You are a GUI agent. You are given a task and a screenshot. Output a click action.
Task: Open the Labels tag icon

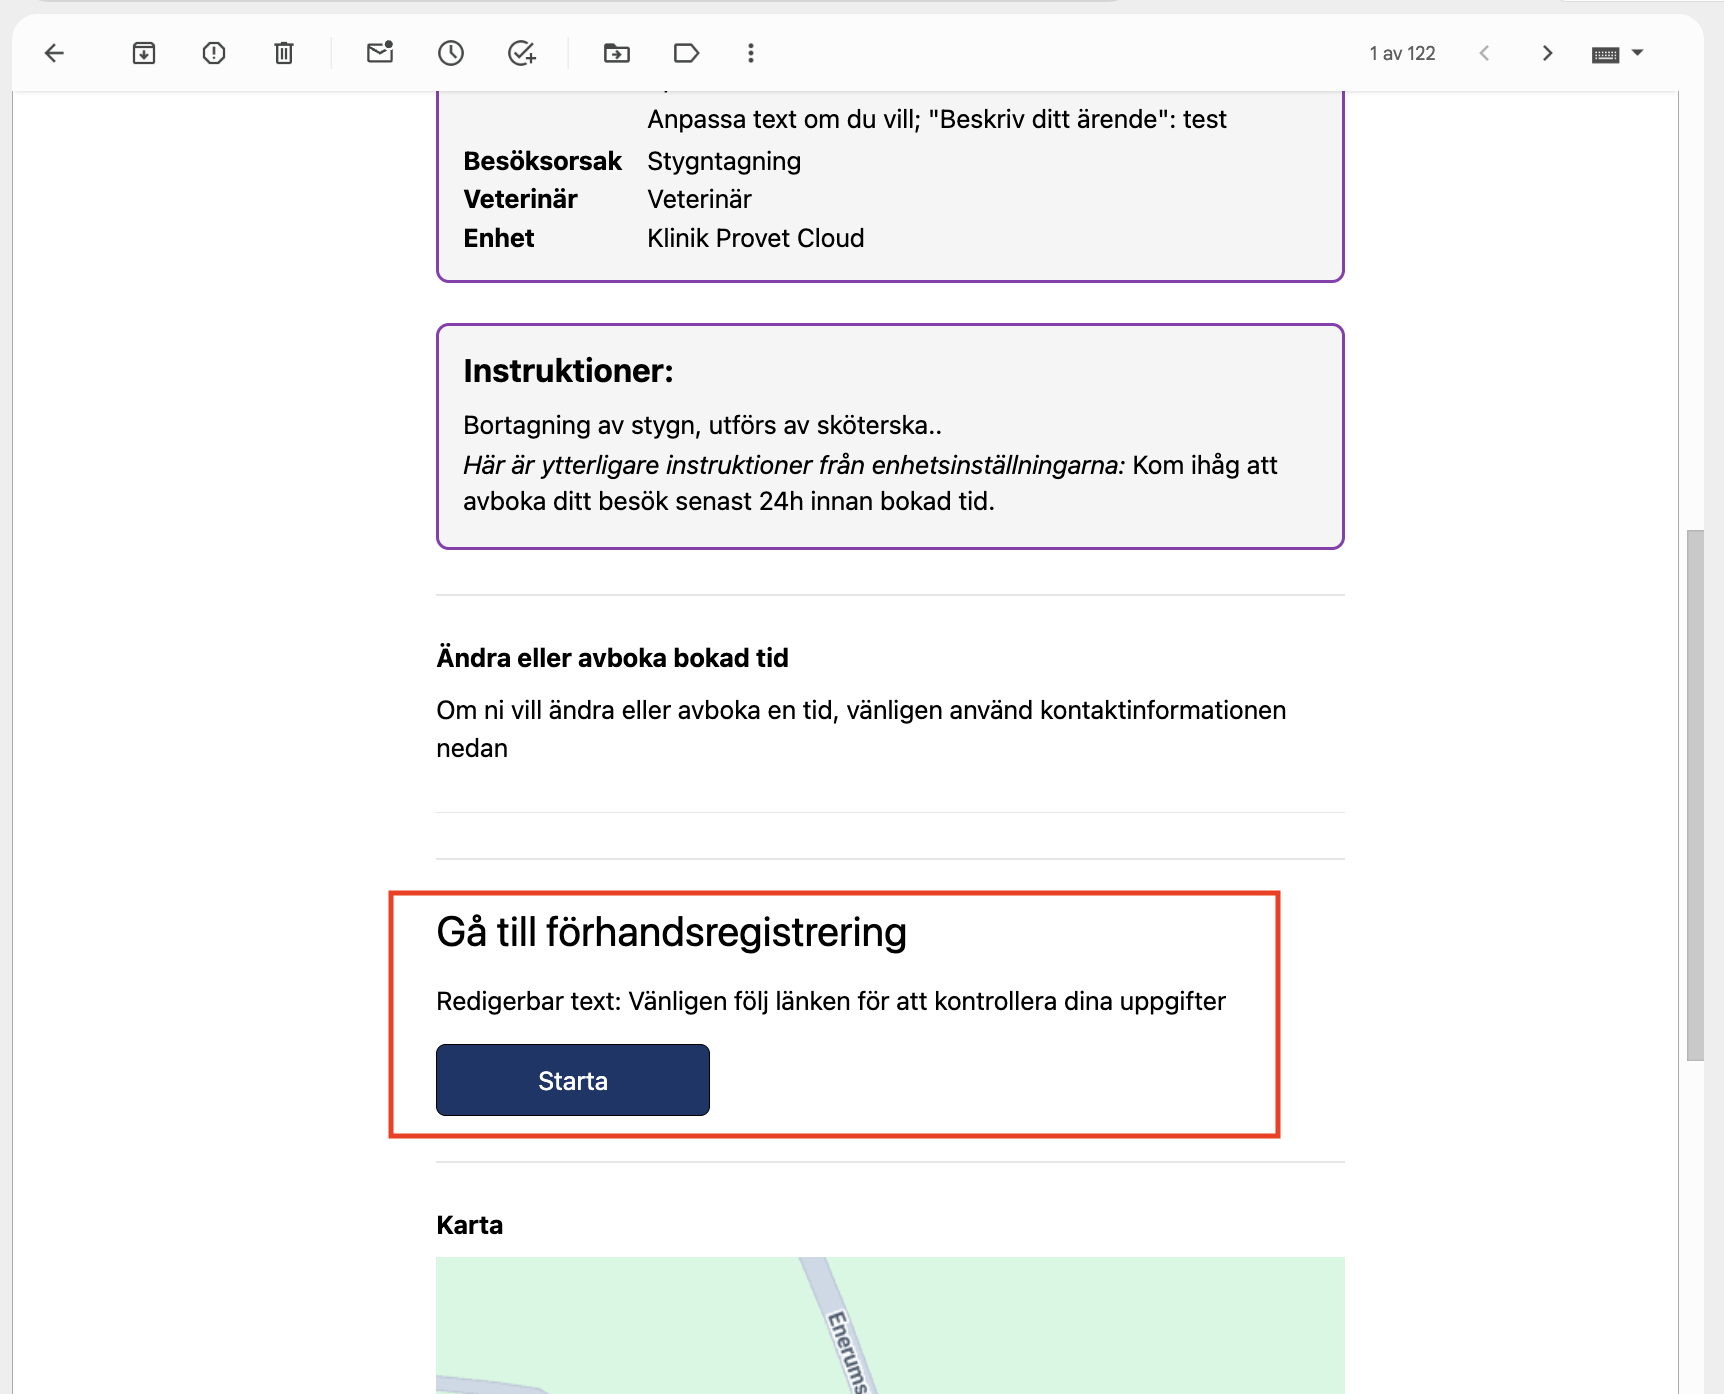point(687,53)
